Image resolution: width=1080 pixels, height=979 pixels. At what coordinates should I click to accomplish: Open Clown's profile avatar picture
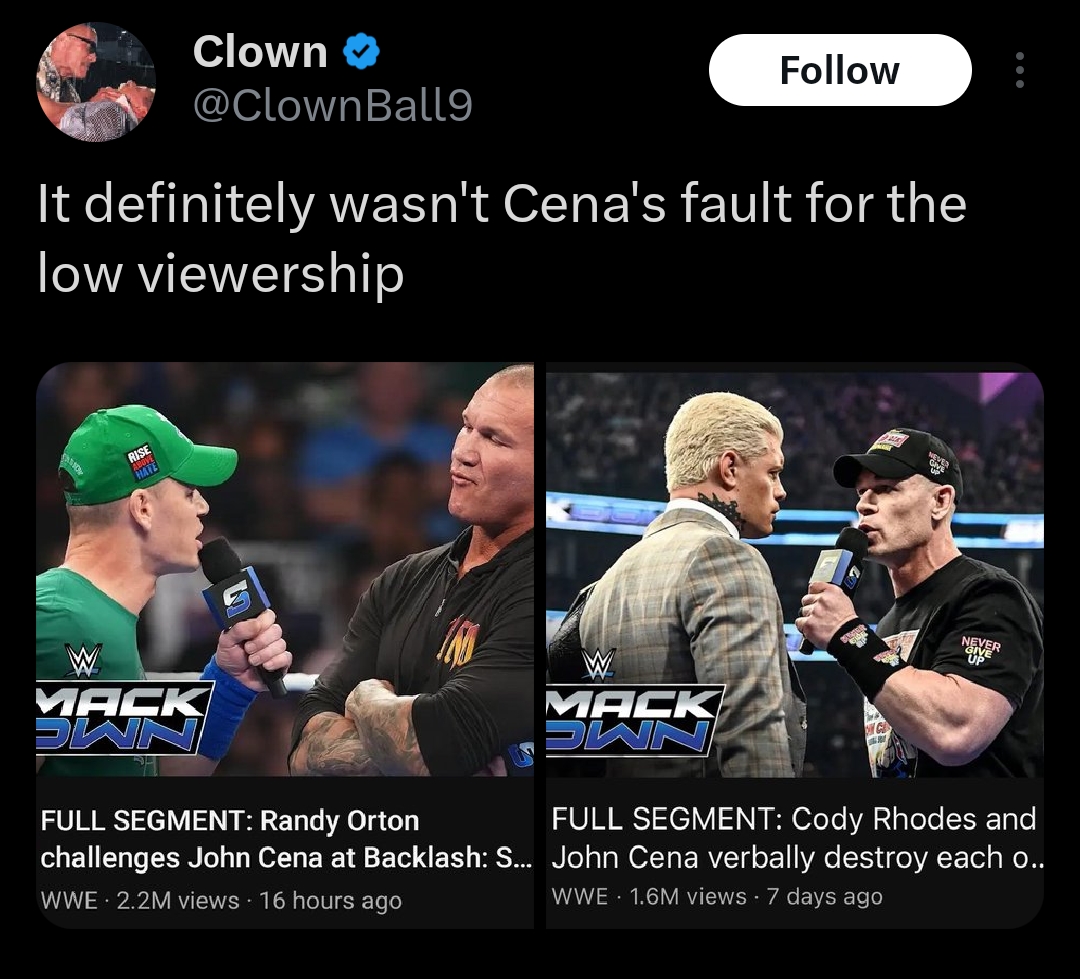pos(96,82)
